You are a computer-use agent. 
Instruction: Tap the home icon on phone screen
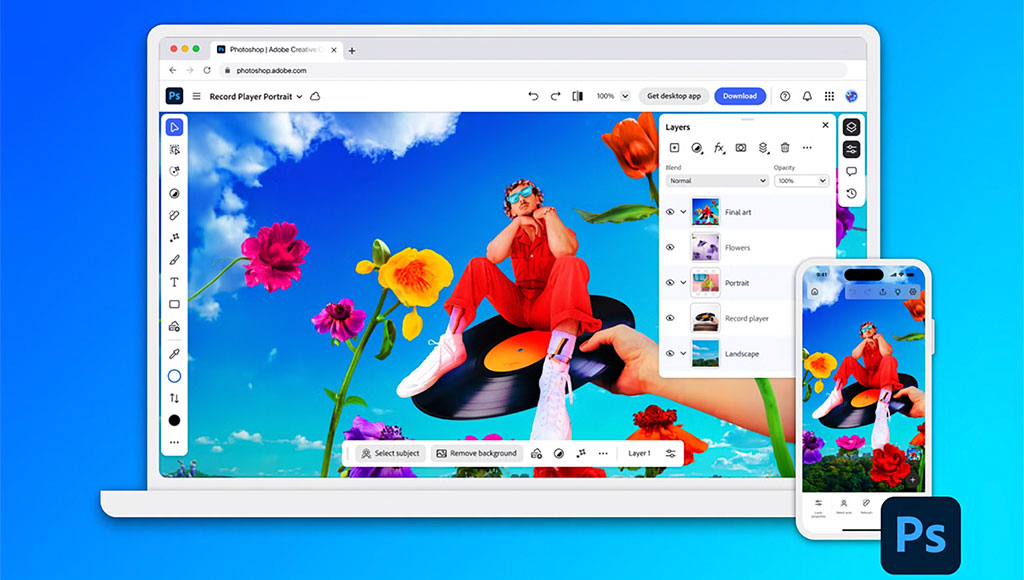[814, 291]
